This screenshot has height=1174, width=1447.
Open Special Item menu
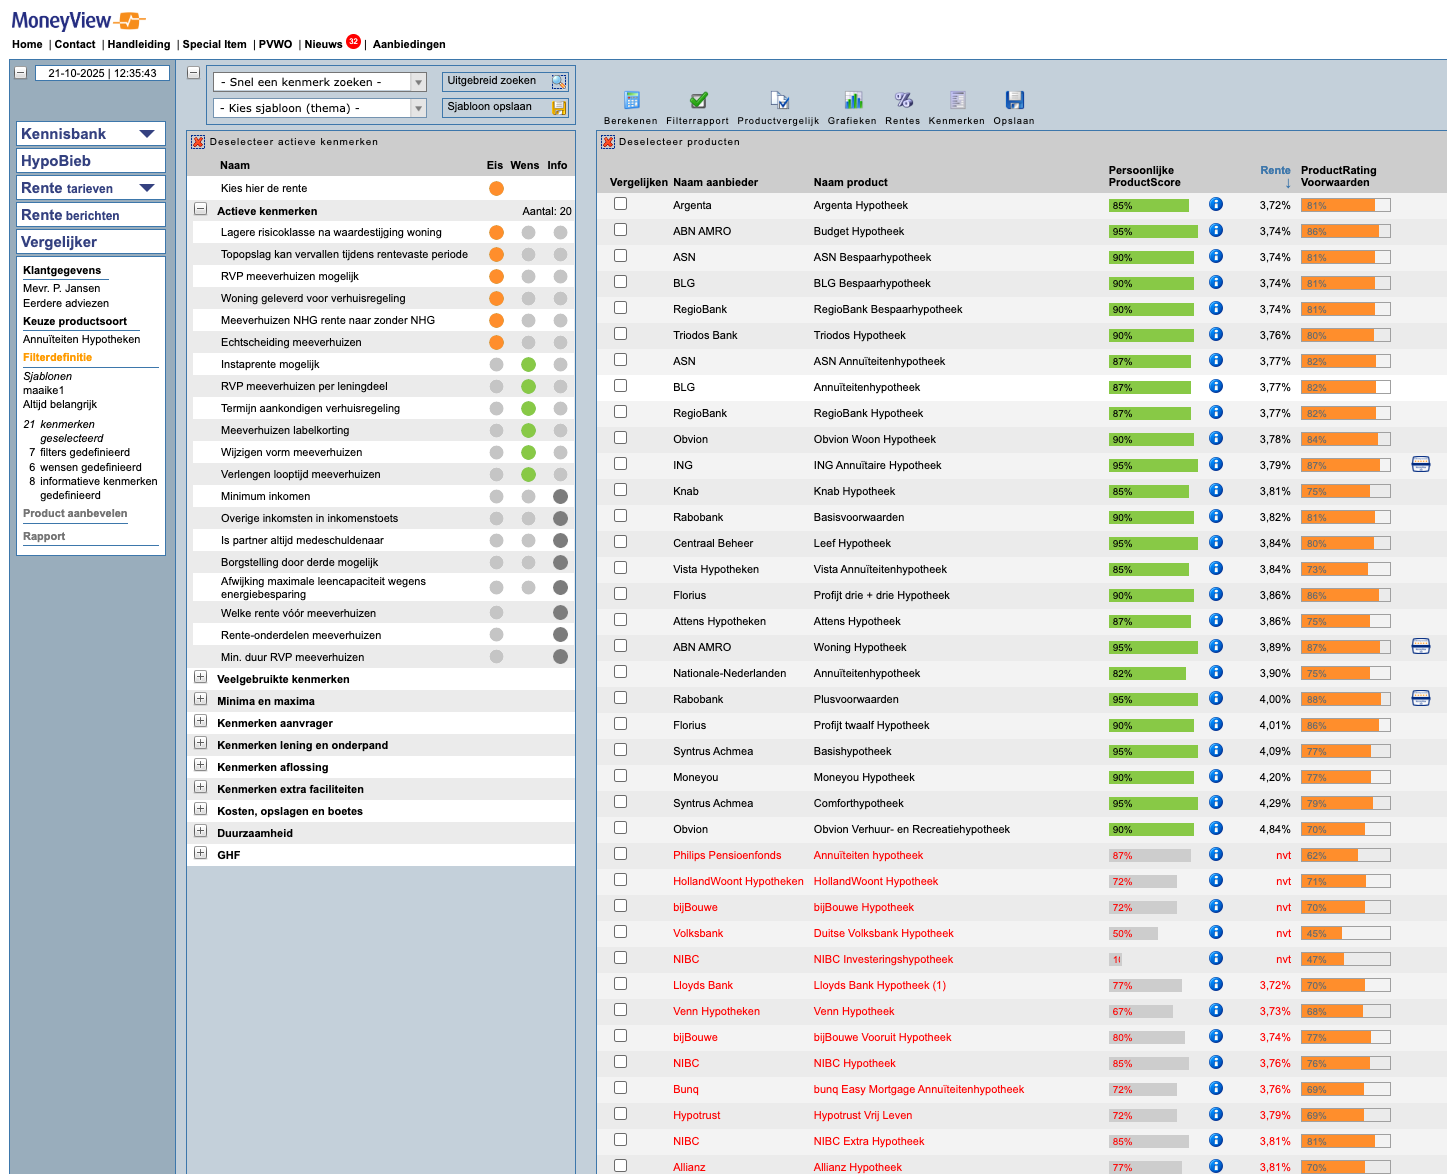214,44
